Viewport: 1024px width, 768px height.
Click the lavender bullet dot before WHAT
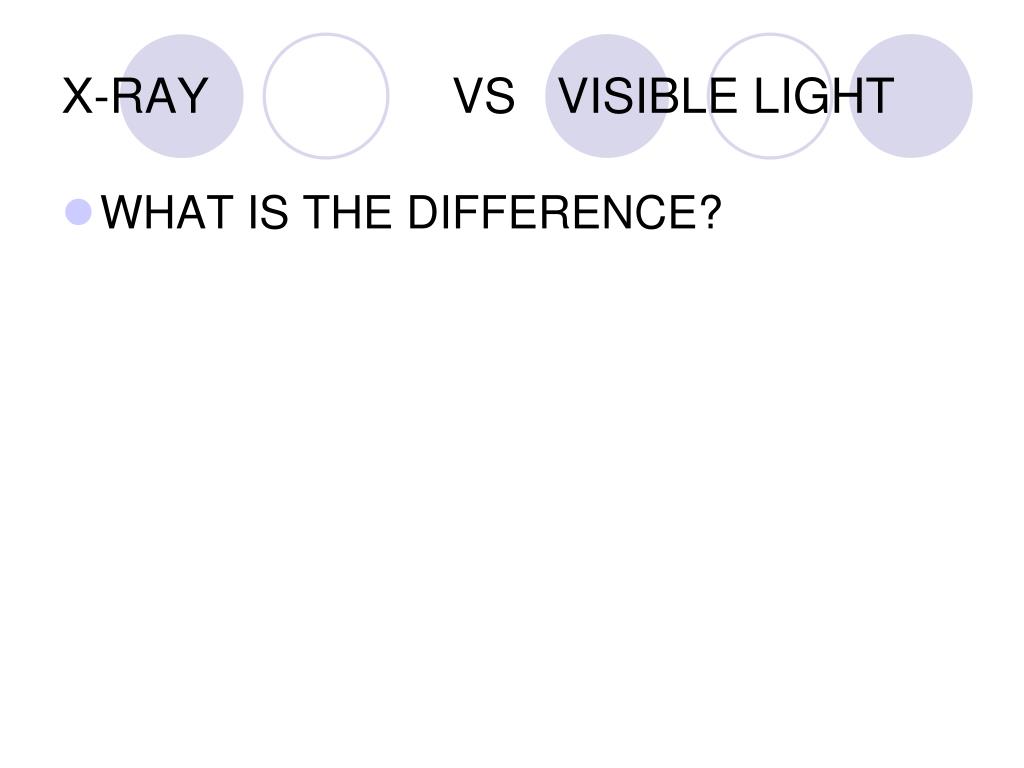tap(78, 212)
